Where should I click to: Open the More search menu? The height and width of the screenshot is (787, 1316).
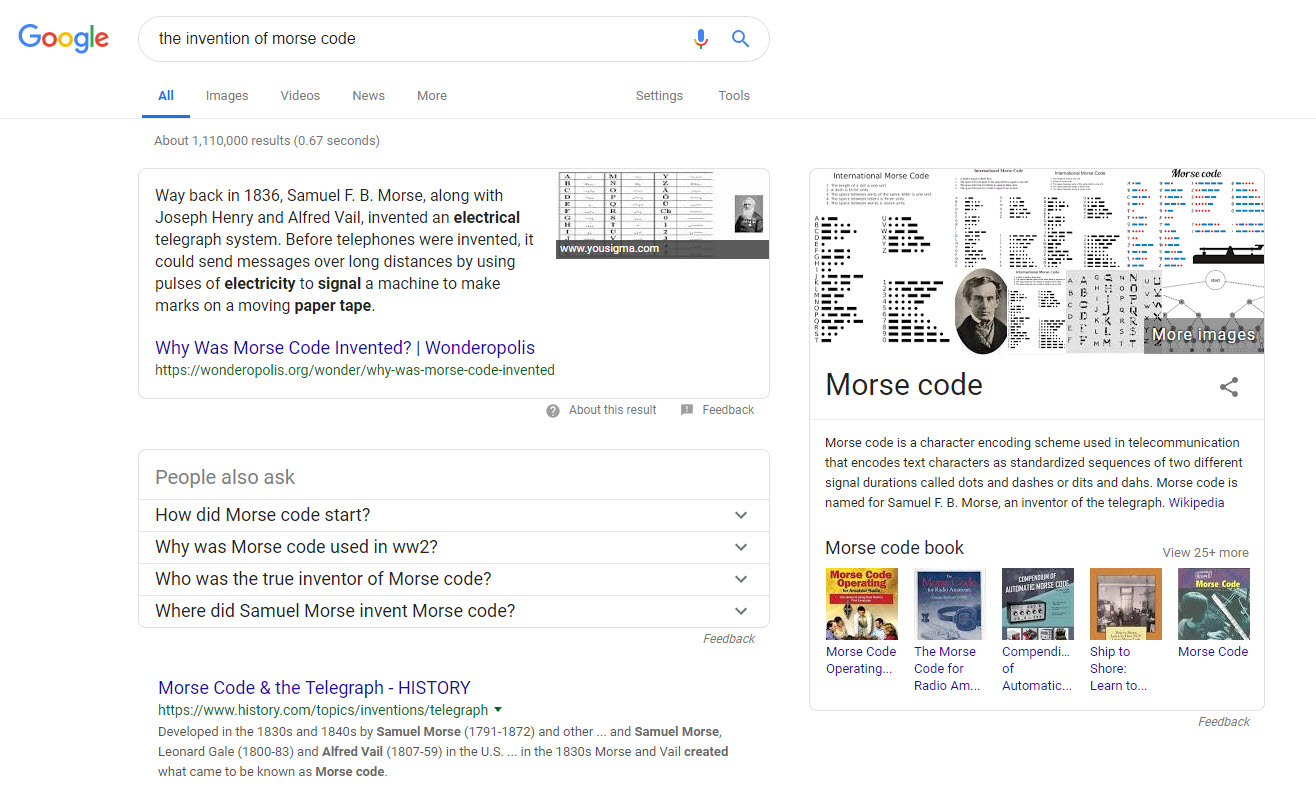(432, 96)
